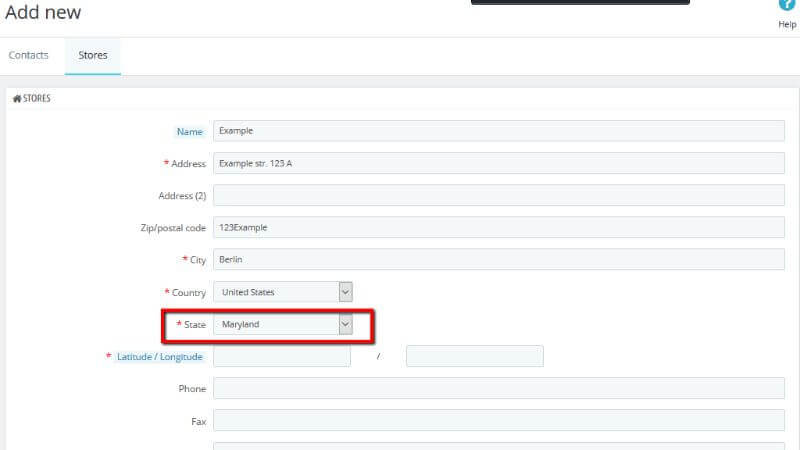Click the Zip/postal code label
Screen dimensions: 800x450
tap(172, 228)
